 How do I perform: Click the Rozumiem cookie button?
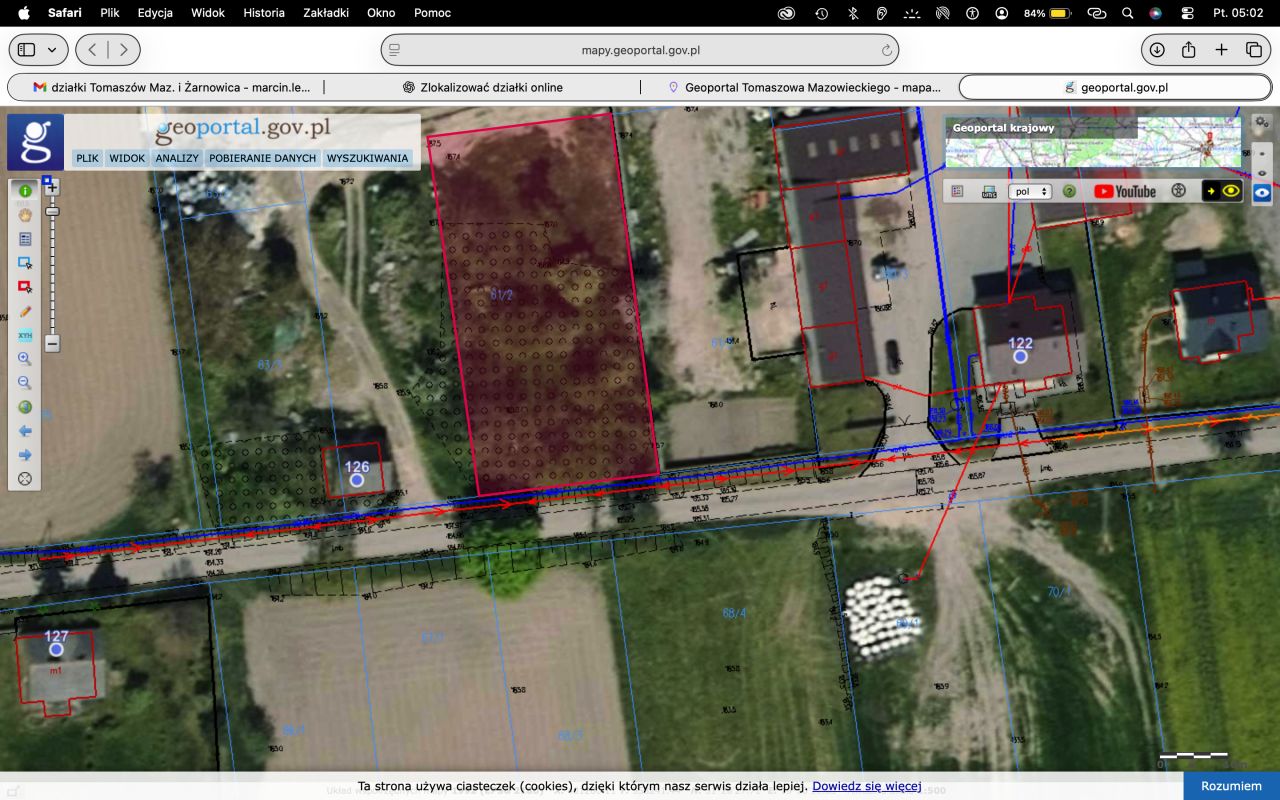pos(1231,786)
